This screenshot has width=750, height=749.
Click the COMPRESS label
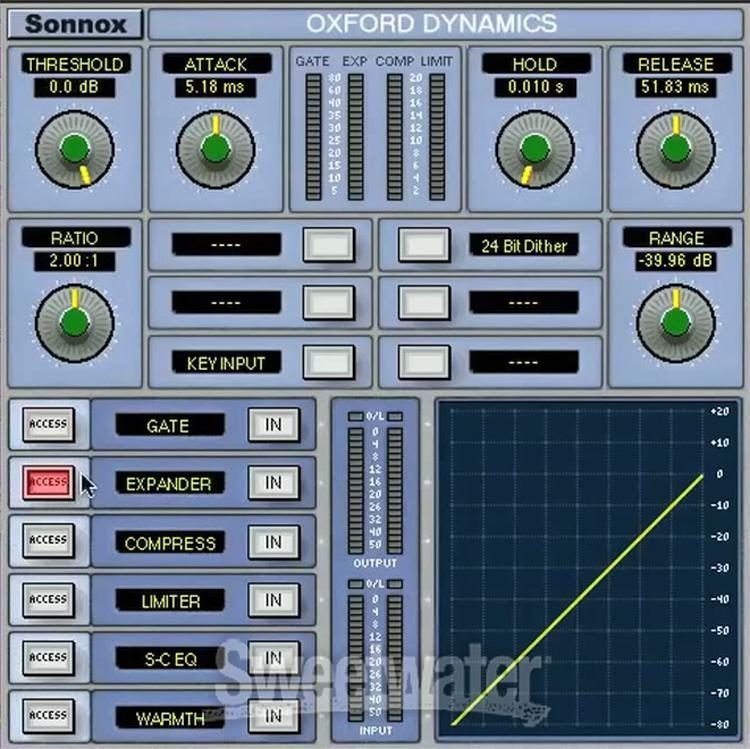(x=169, y=543)
